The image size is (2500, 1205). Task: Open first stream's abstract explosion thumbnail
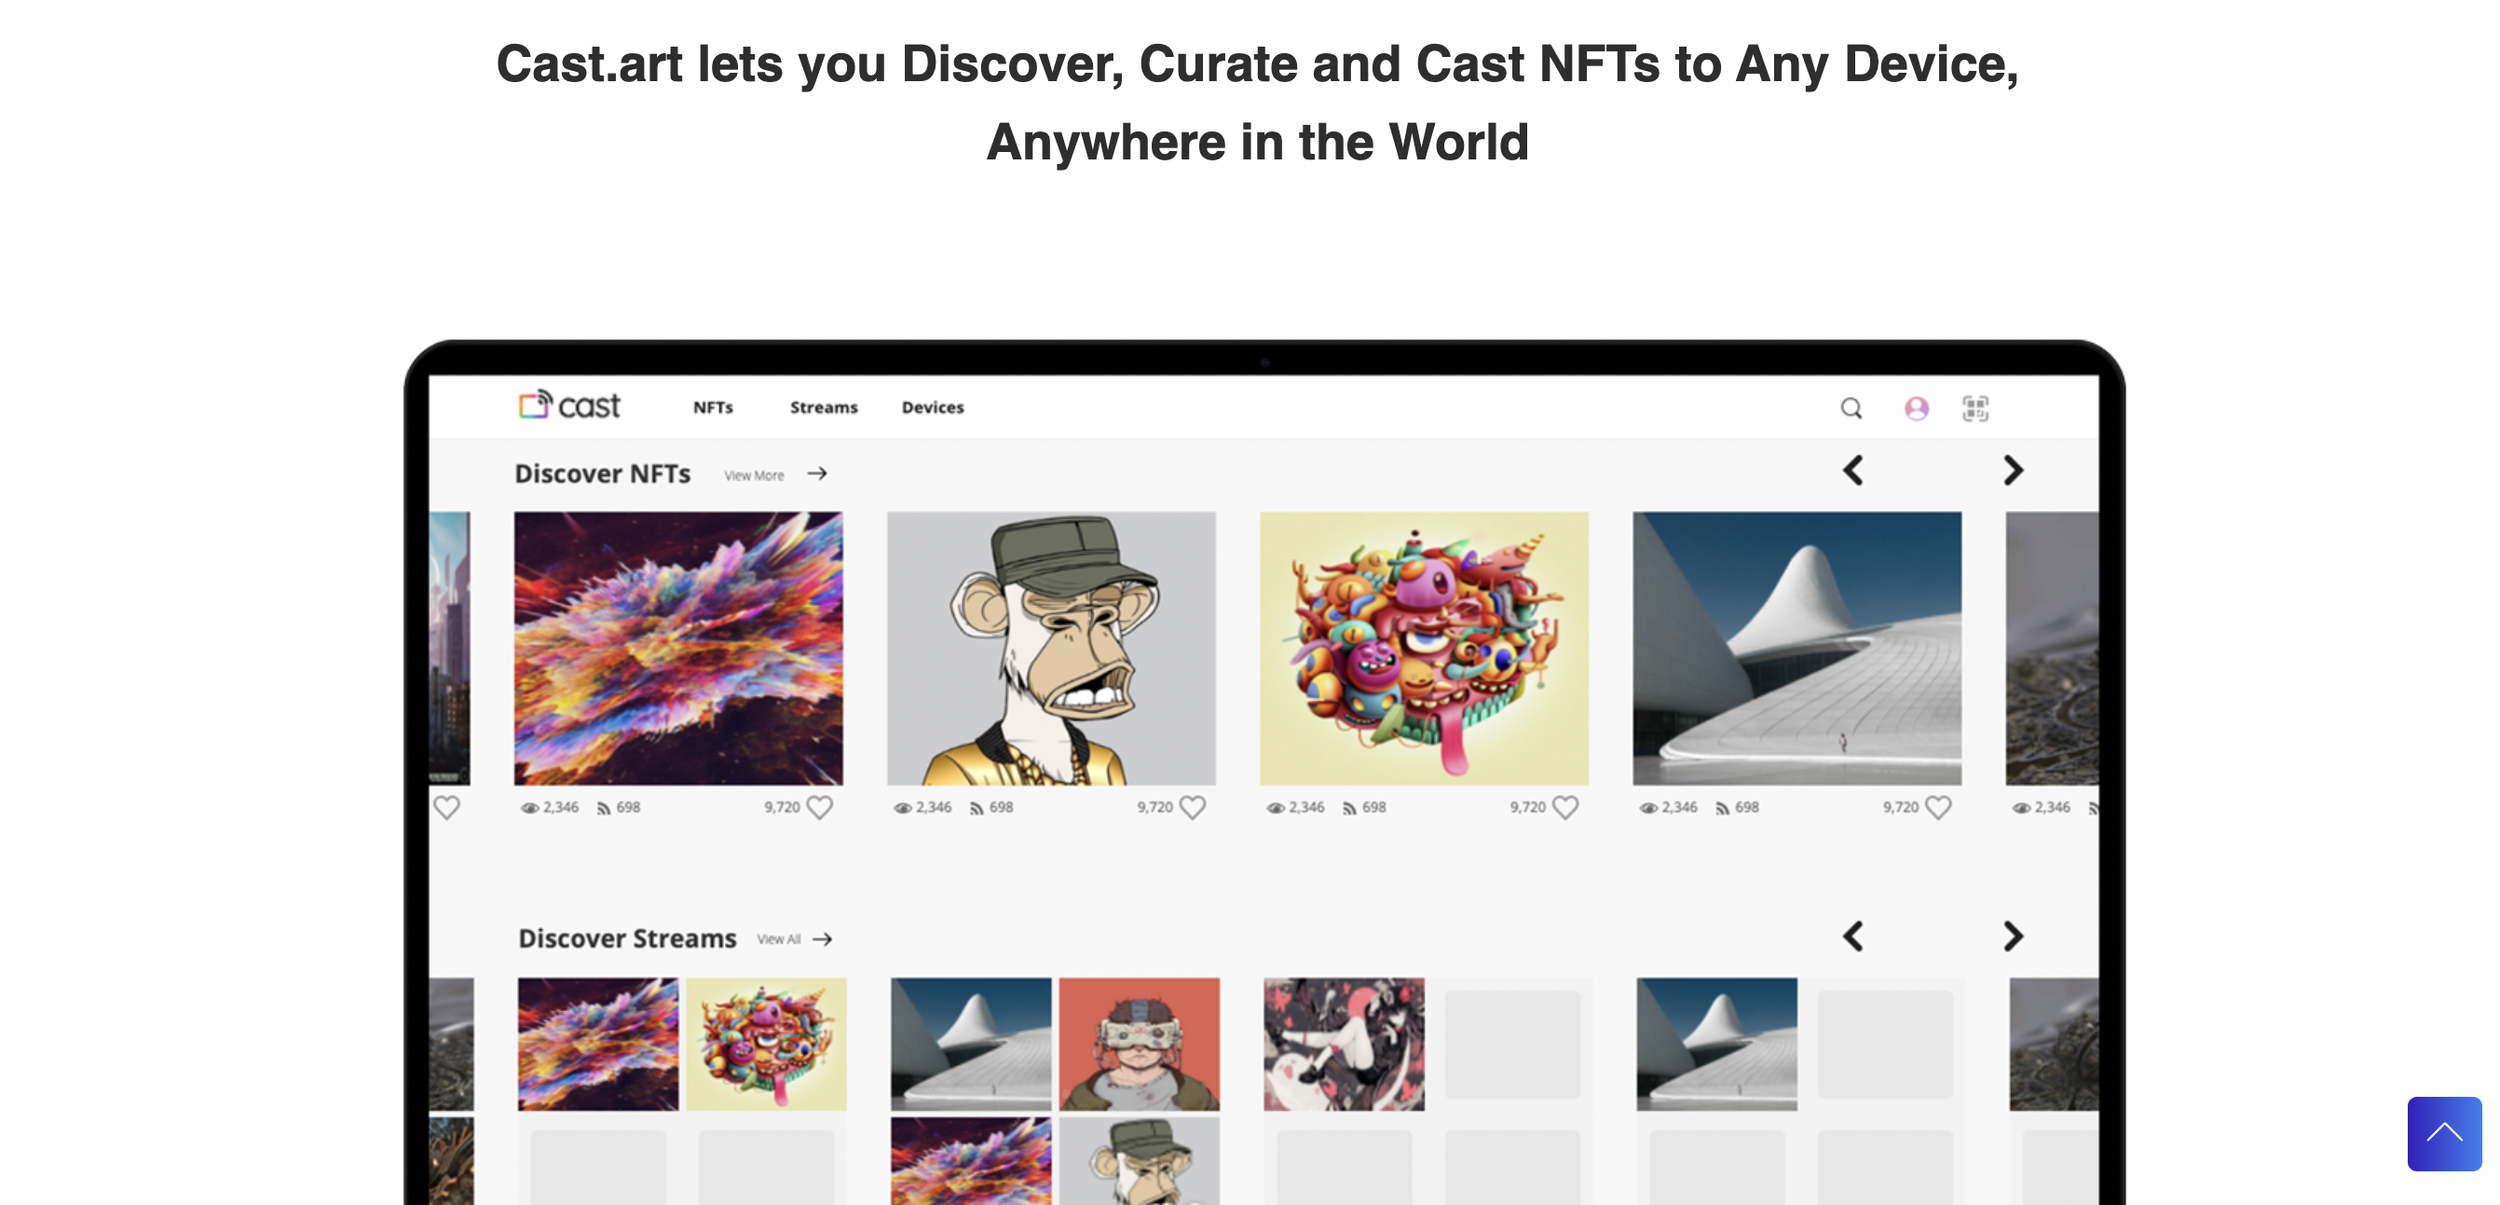click(598, 1044)
